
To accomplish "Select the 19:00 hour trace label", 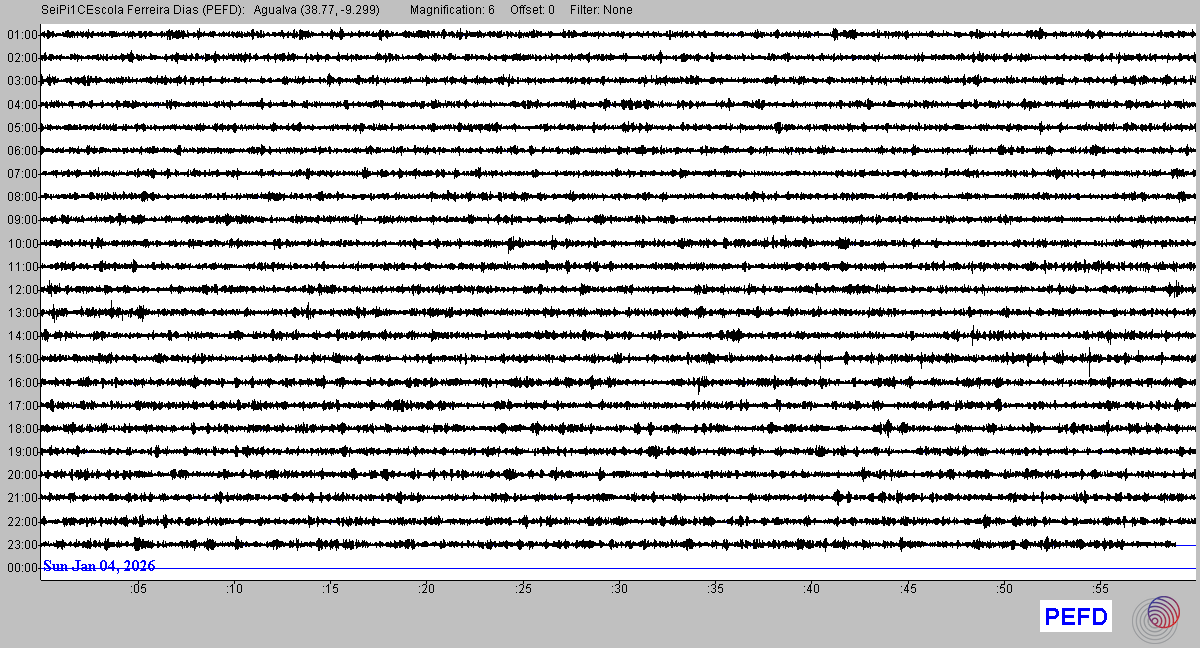I will click(x=21, y=452).
